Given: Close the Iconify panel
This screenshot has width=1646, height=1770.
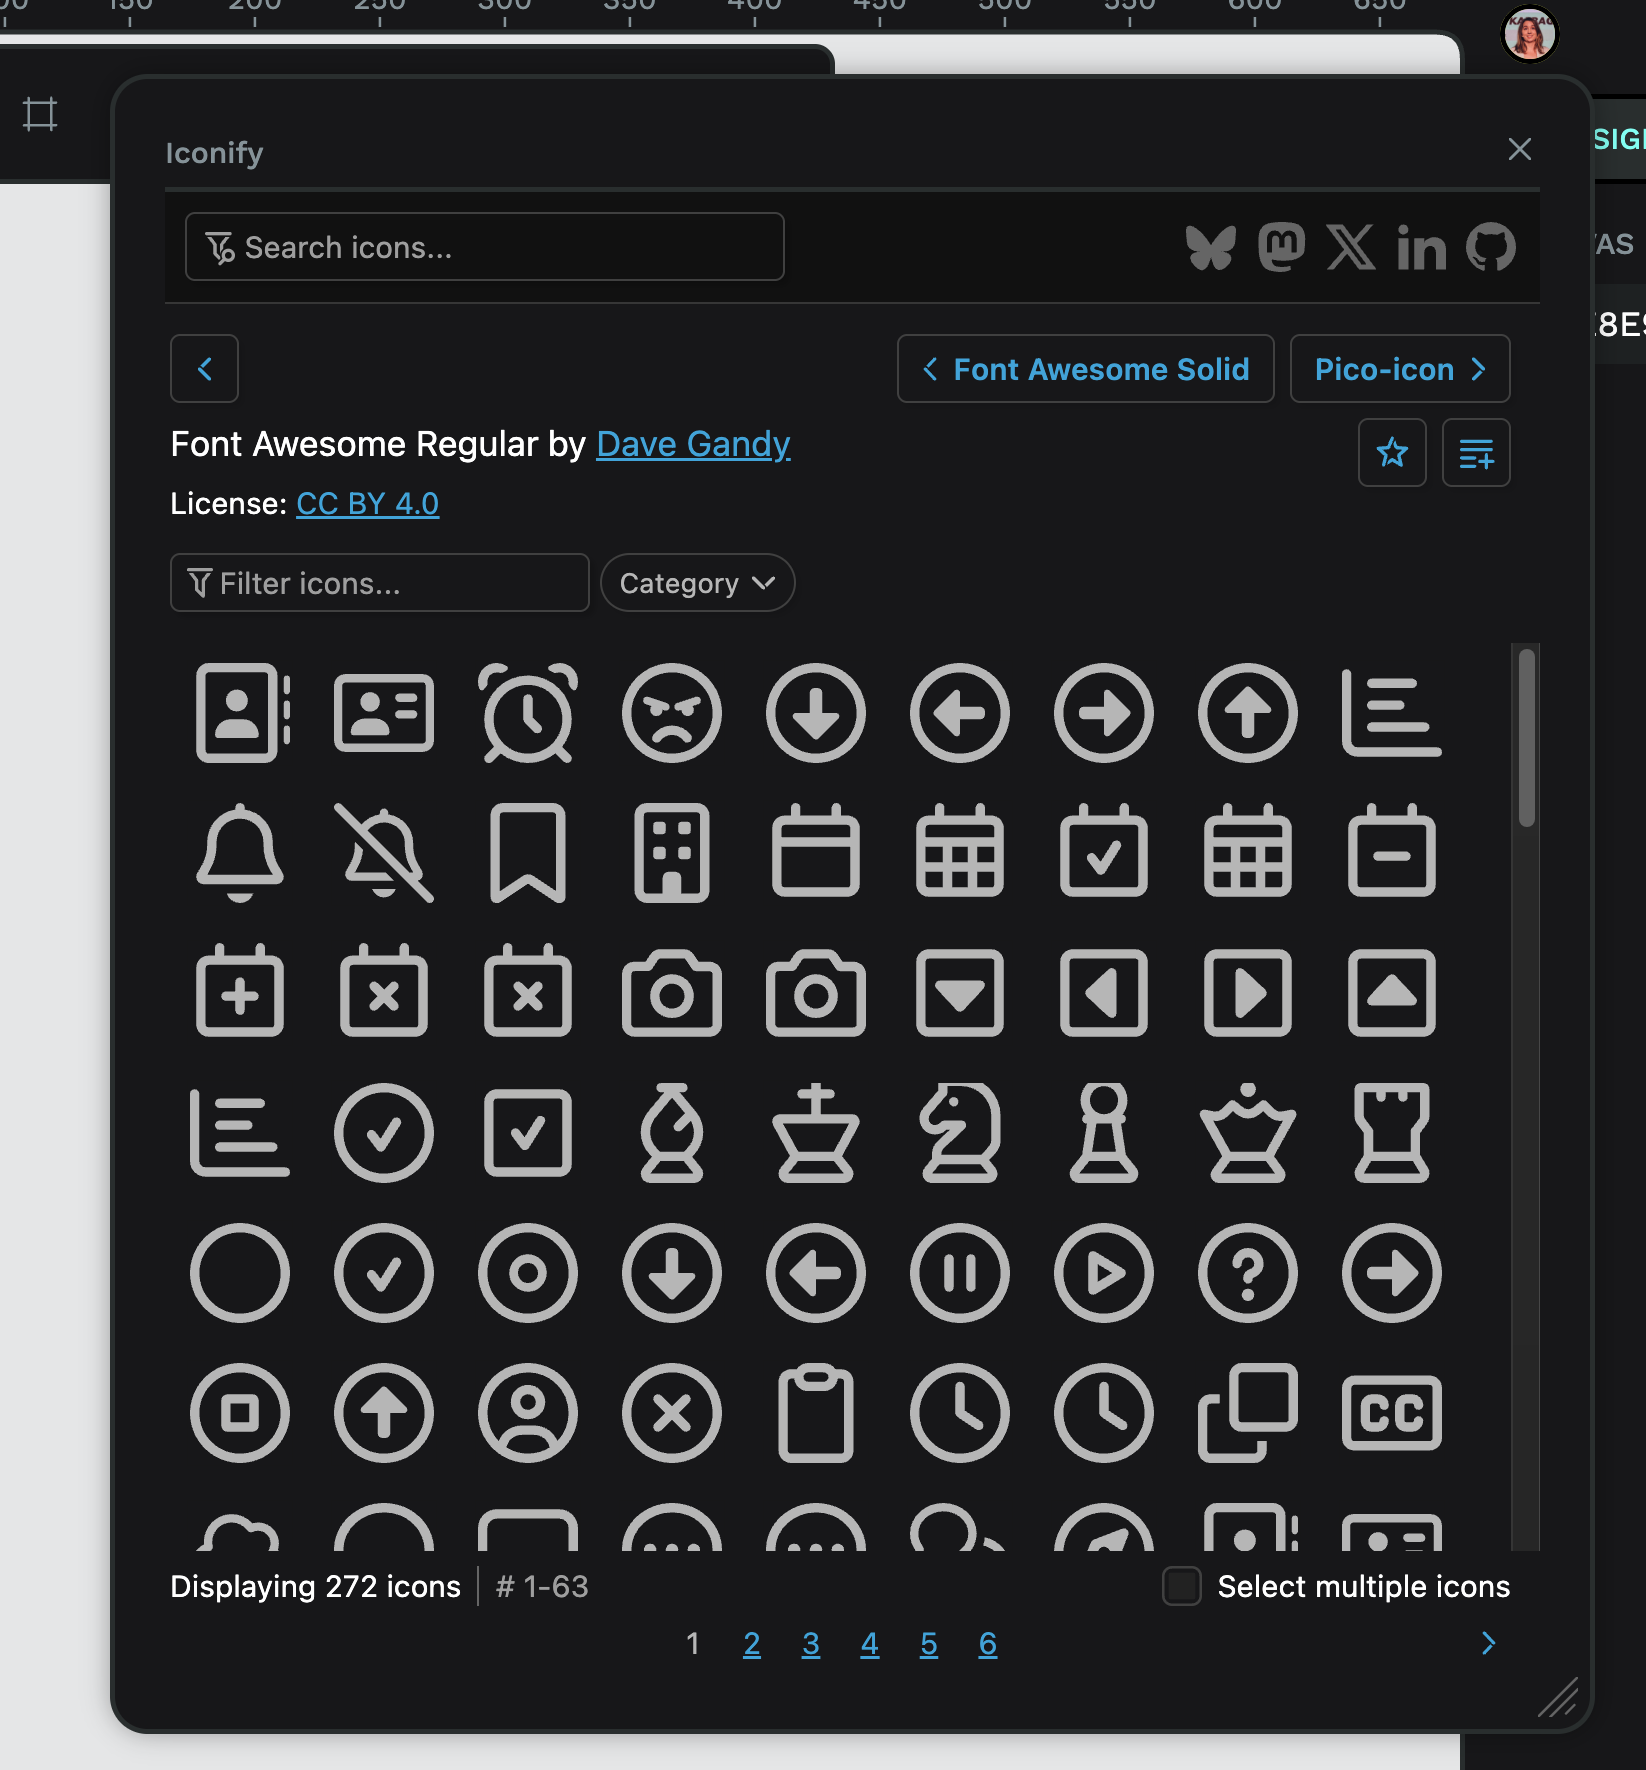Looking at the screenshot, I should tap(1520, 149).
